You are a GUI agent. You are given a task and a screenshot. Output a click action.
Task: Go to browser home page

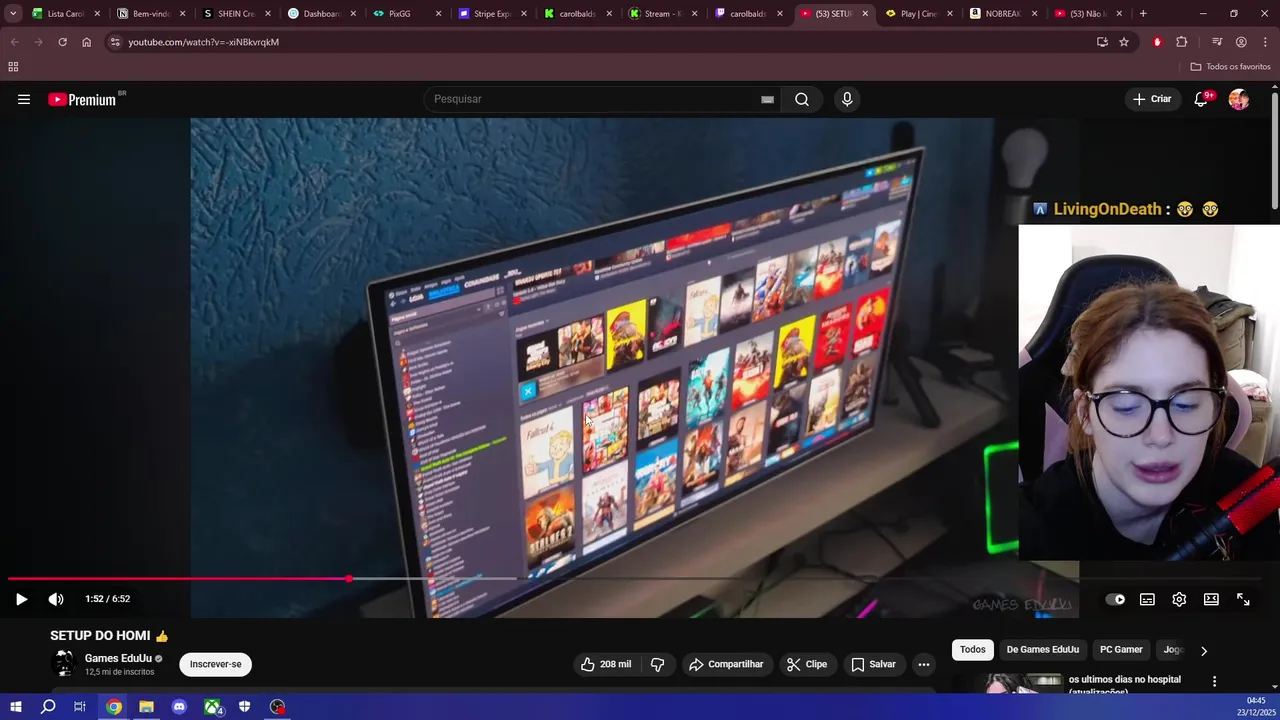point(86,42)
